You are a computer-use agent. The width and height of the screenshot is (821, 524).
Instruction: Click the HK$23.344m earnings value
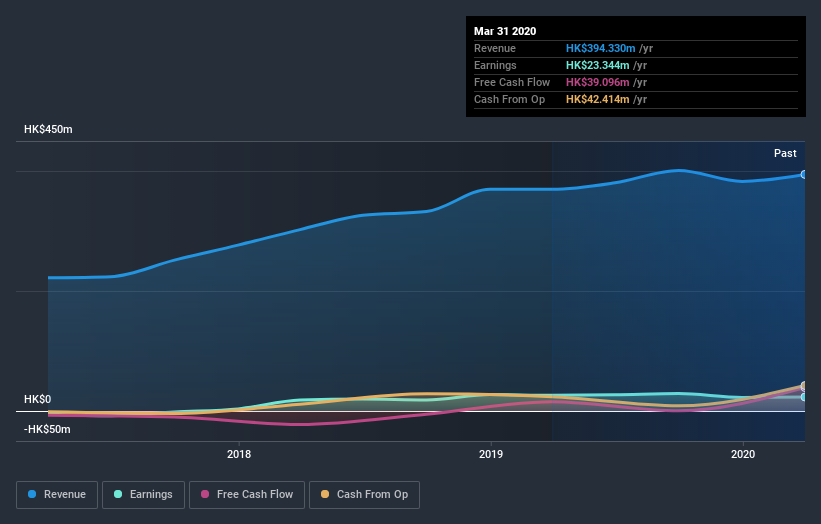597,65
